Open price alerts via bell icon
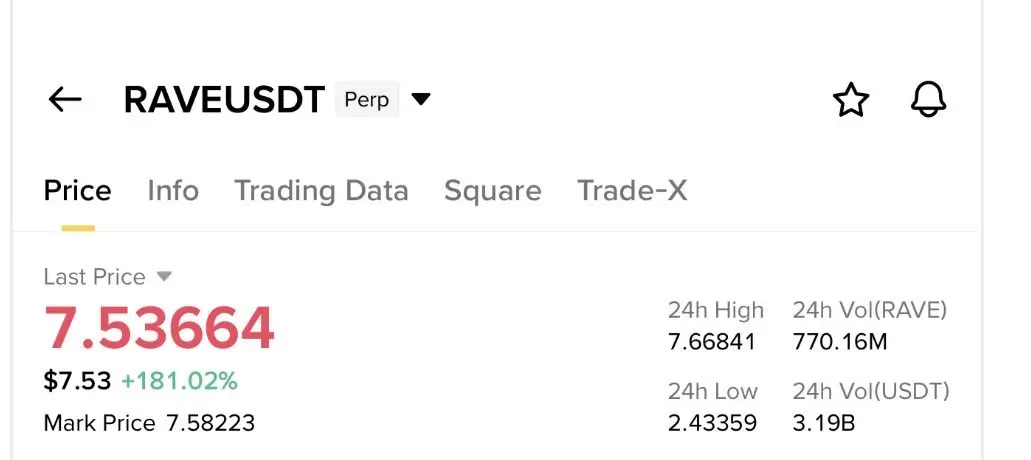 click(x=928, y=100)
